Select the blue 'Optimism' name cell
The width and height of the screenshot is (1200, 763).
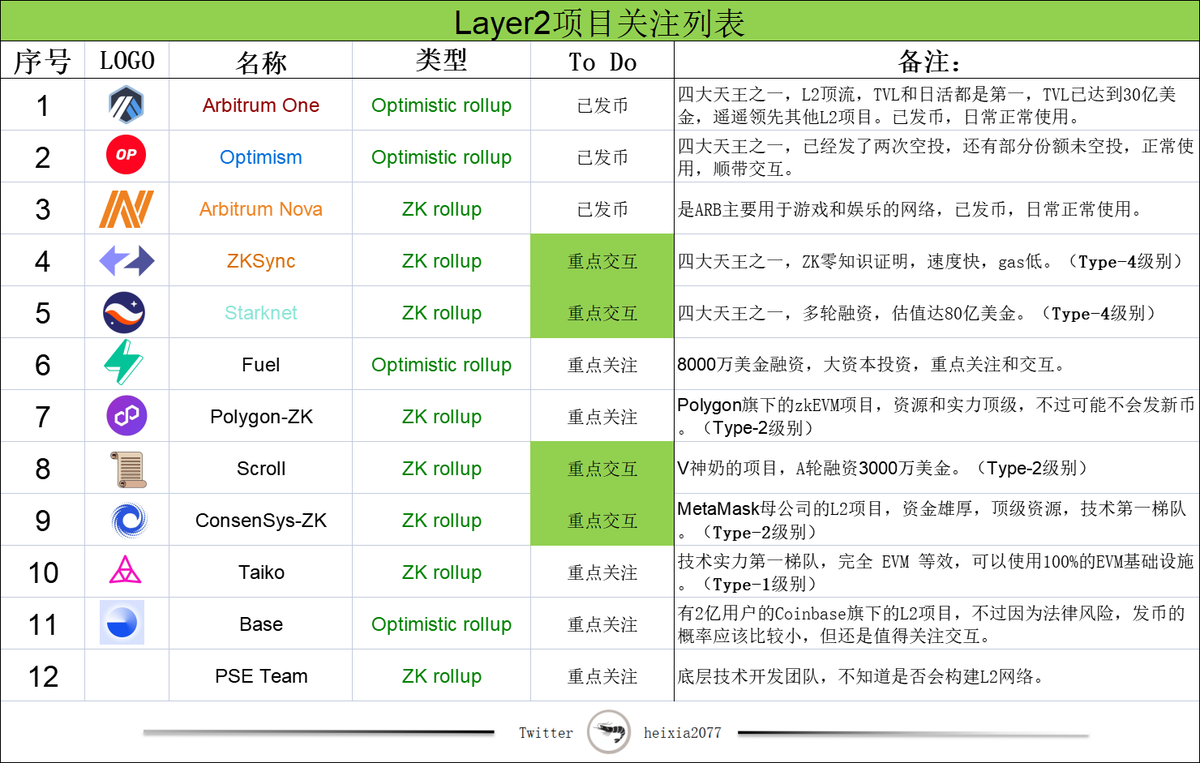(x=261, y=157)
